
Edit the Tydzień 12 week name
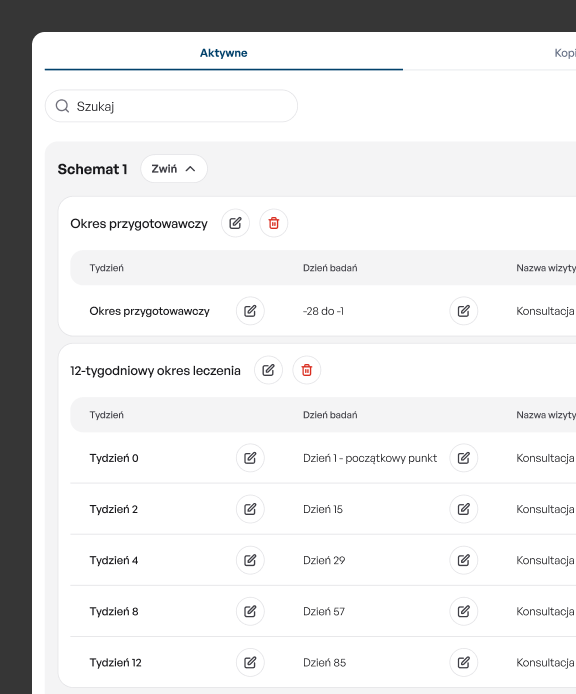pyautogui.click(x=250, y=663)
